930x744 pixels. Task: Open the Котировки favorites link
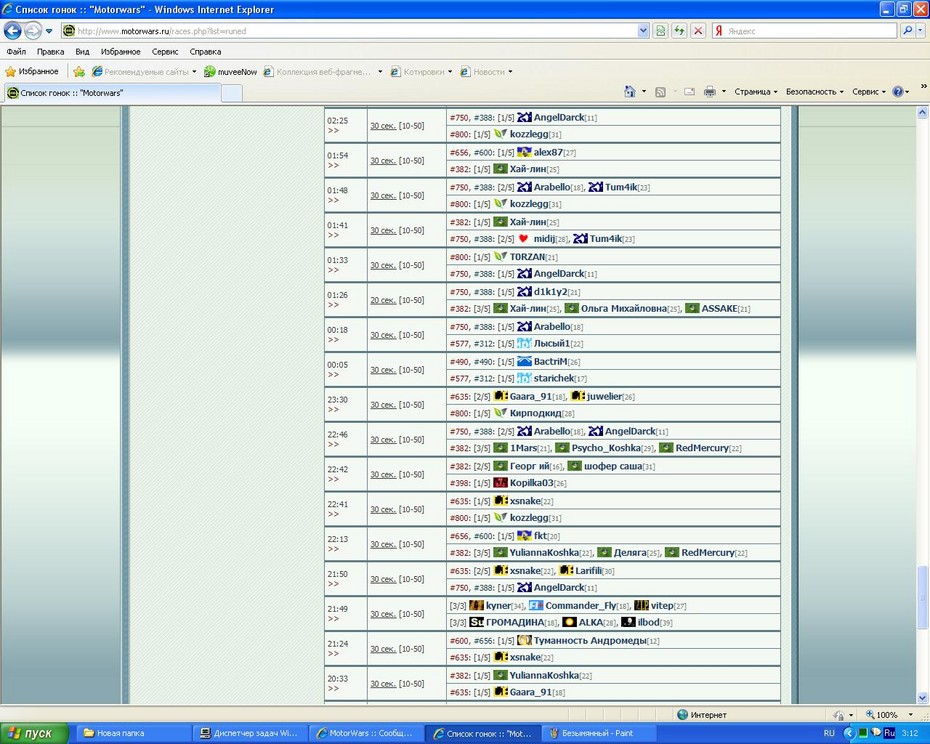(421, 72)
